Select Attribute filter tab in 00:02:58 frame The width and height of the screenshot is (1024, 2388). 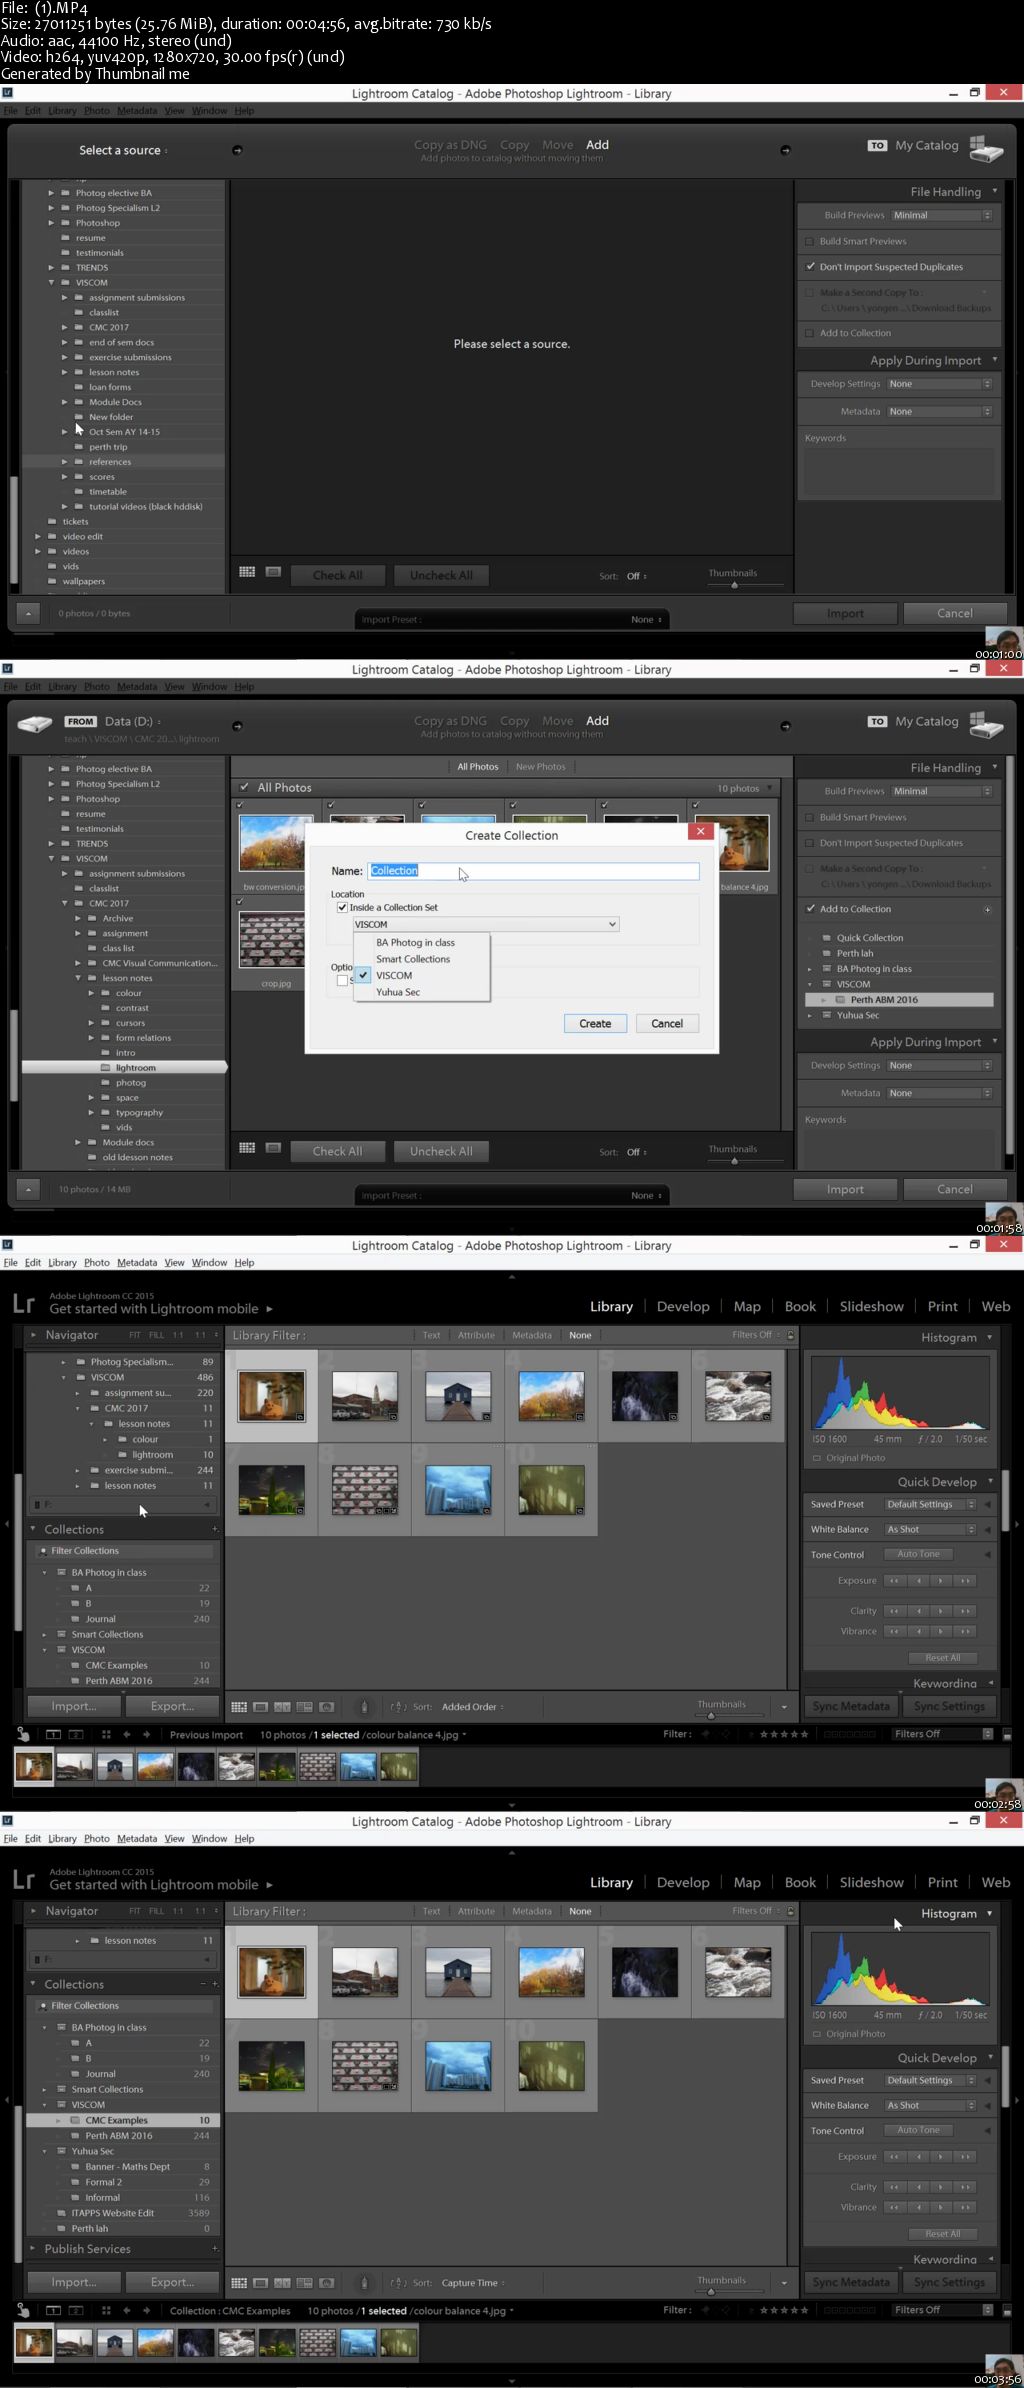[476, 1335]
